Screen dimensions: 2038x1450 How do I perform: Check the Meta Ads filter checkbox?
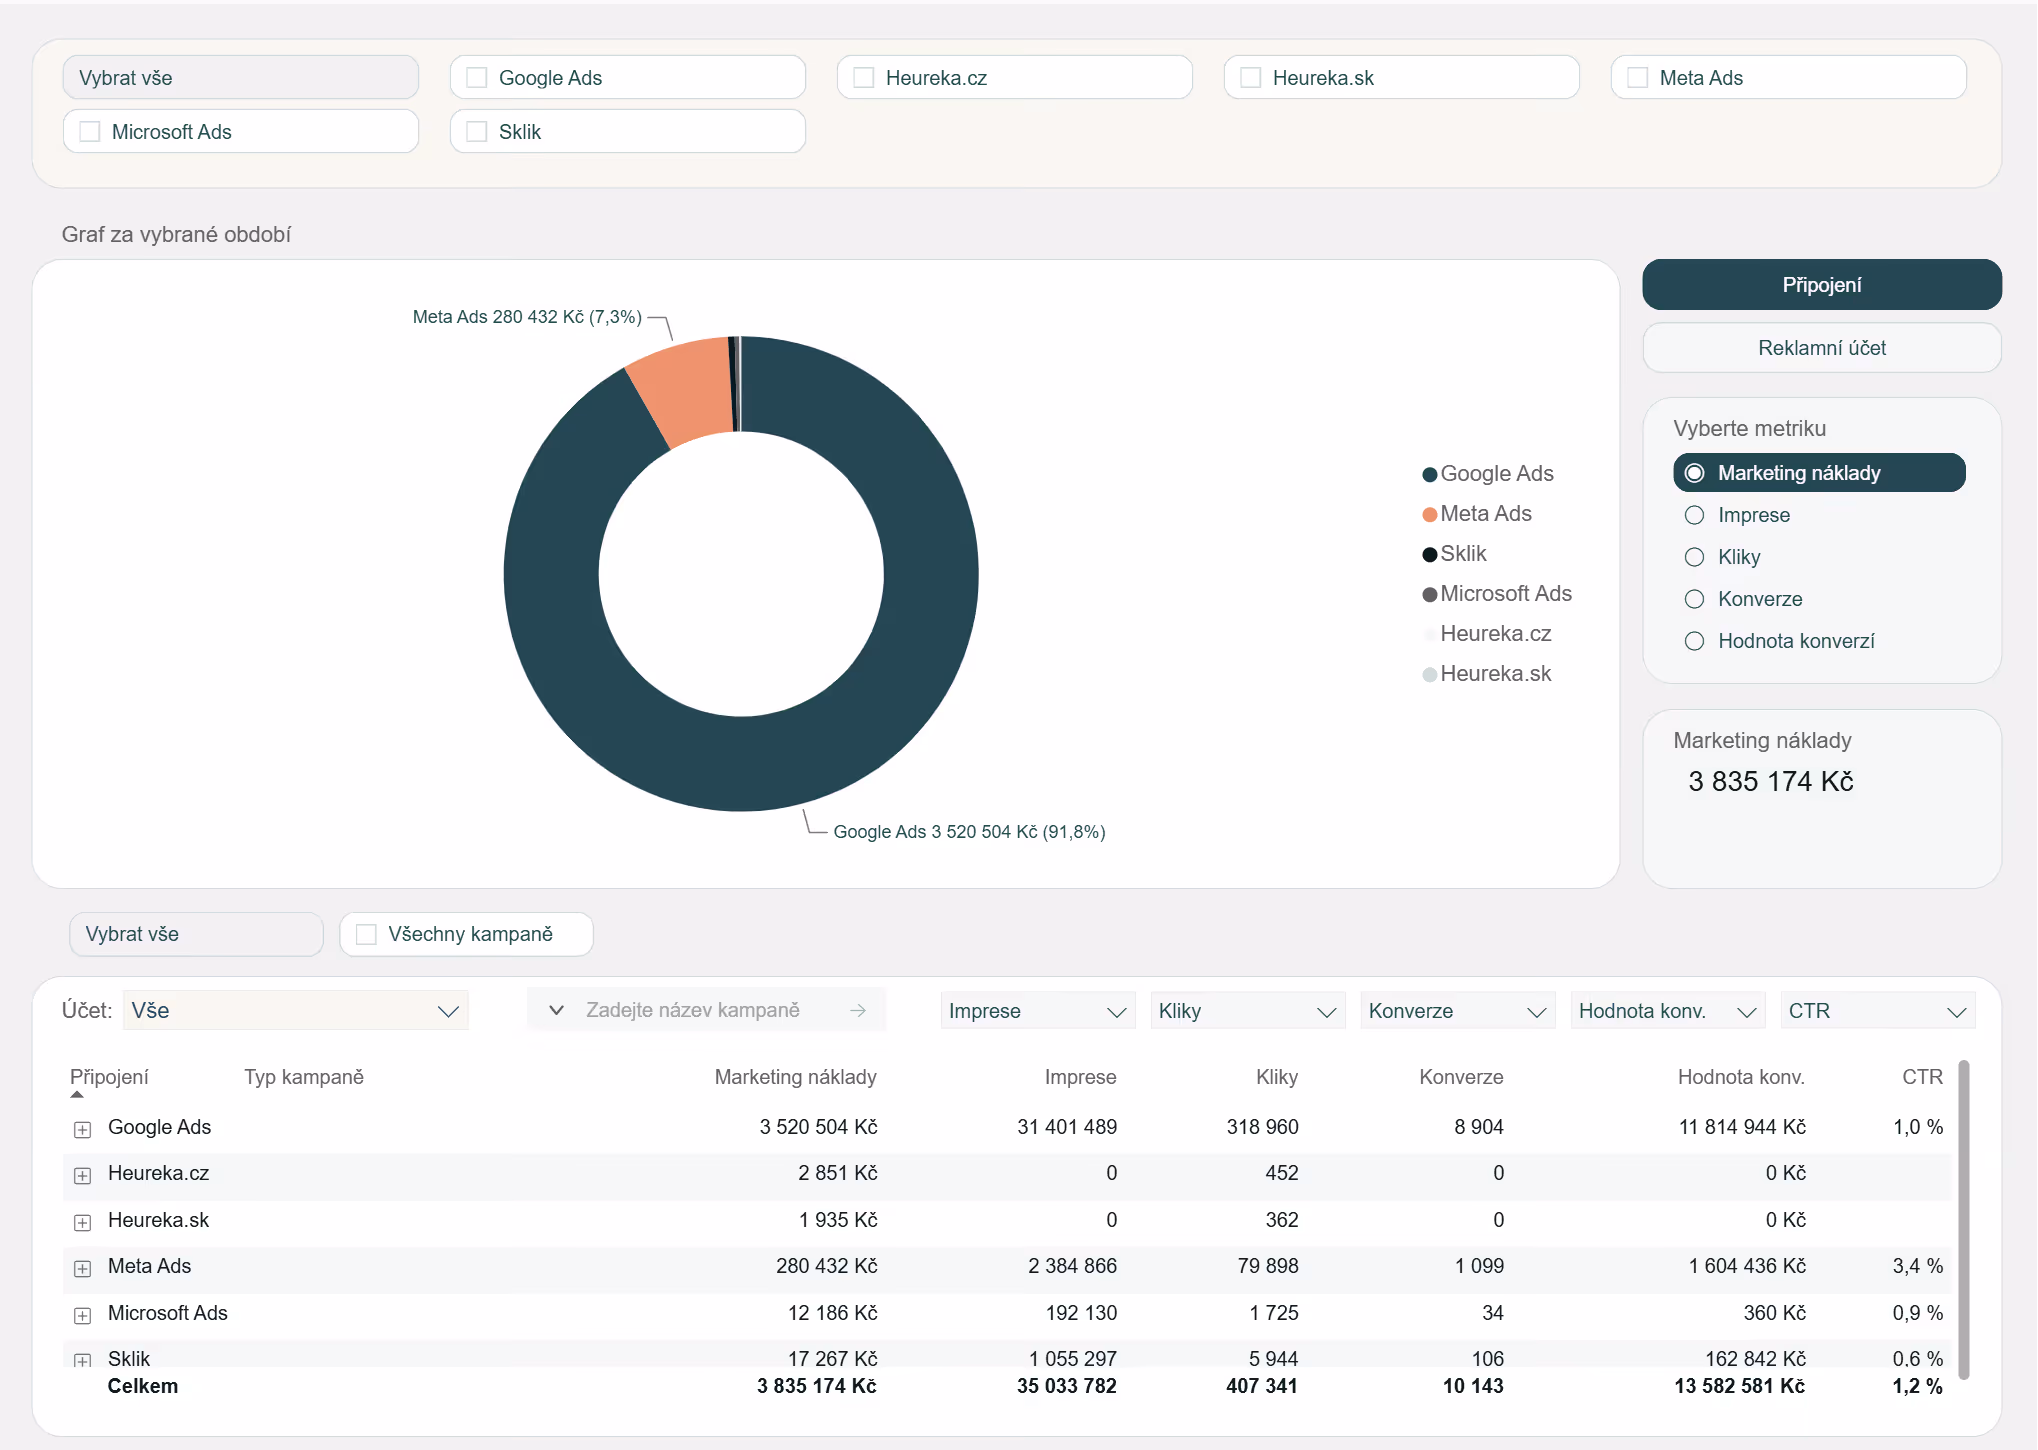(1638, 78)
